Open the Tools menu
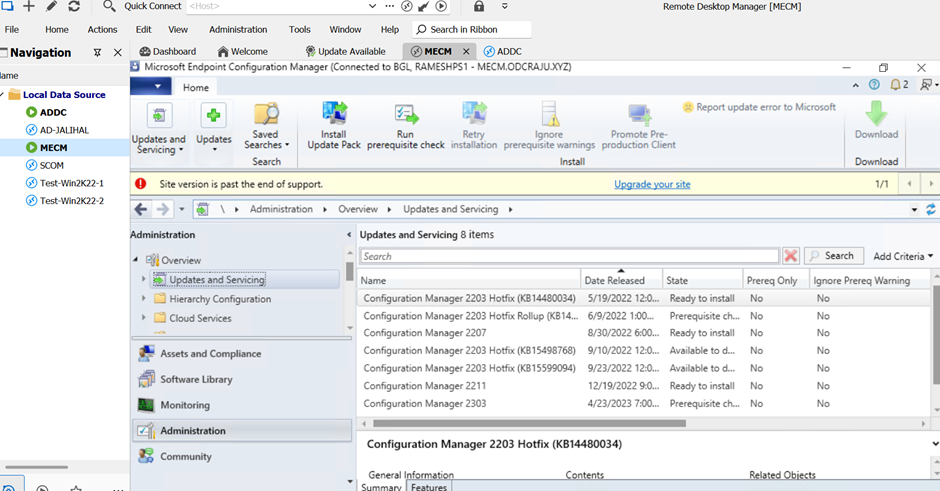The width and height of the screenshot is (940, 491). (x=299, y=29)
